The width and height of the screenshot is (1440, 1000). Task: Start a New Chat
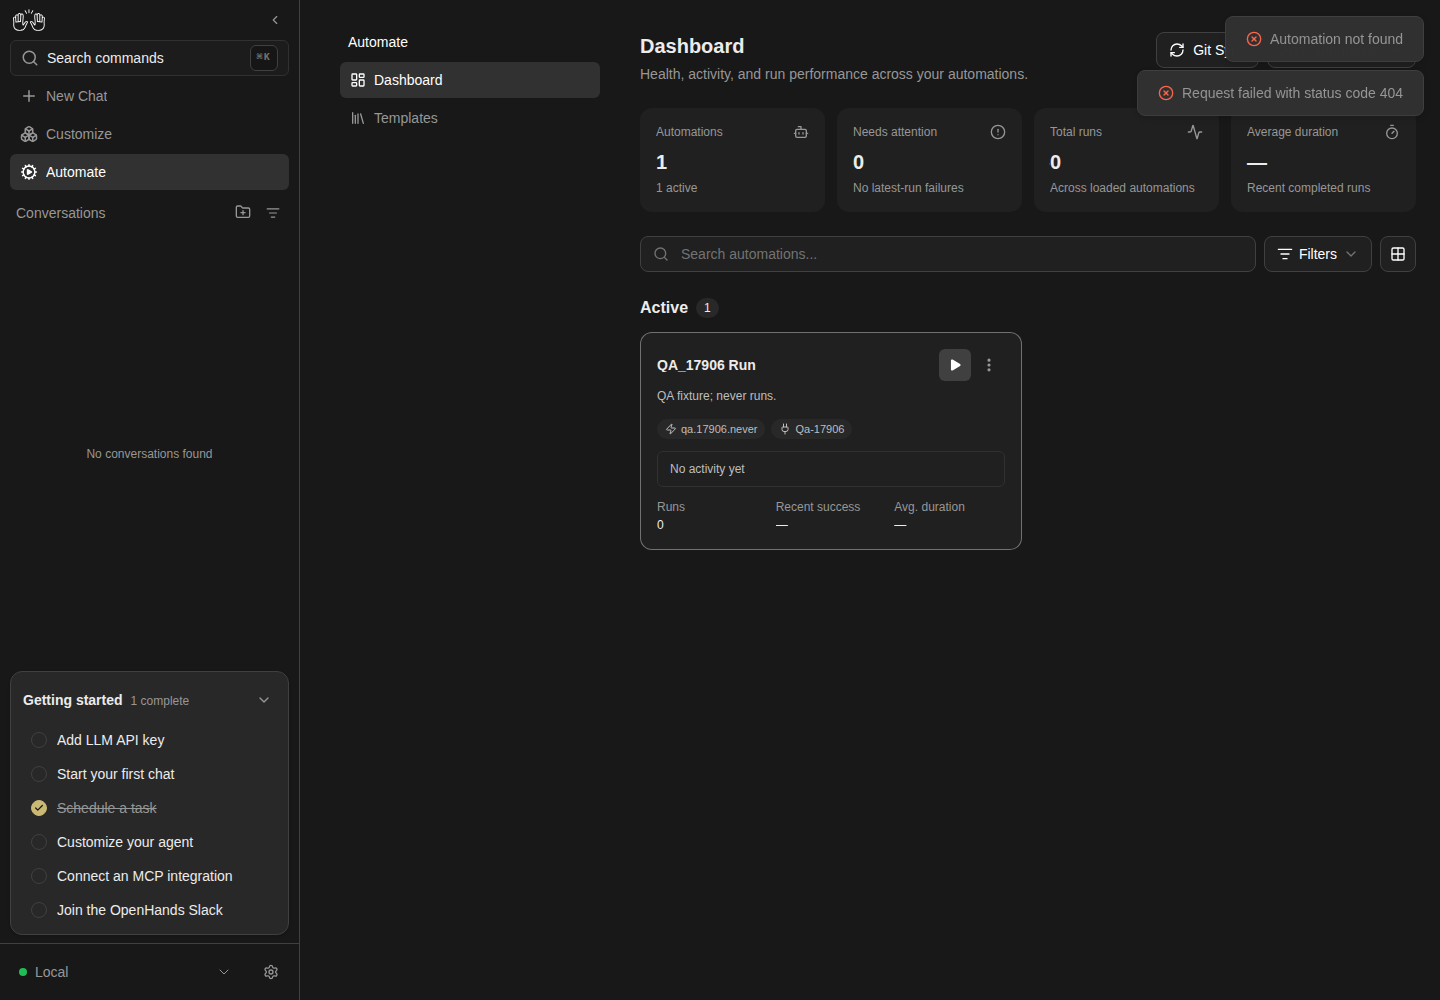point(149,96)
